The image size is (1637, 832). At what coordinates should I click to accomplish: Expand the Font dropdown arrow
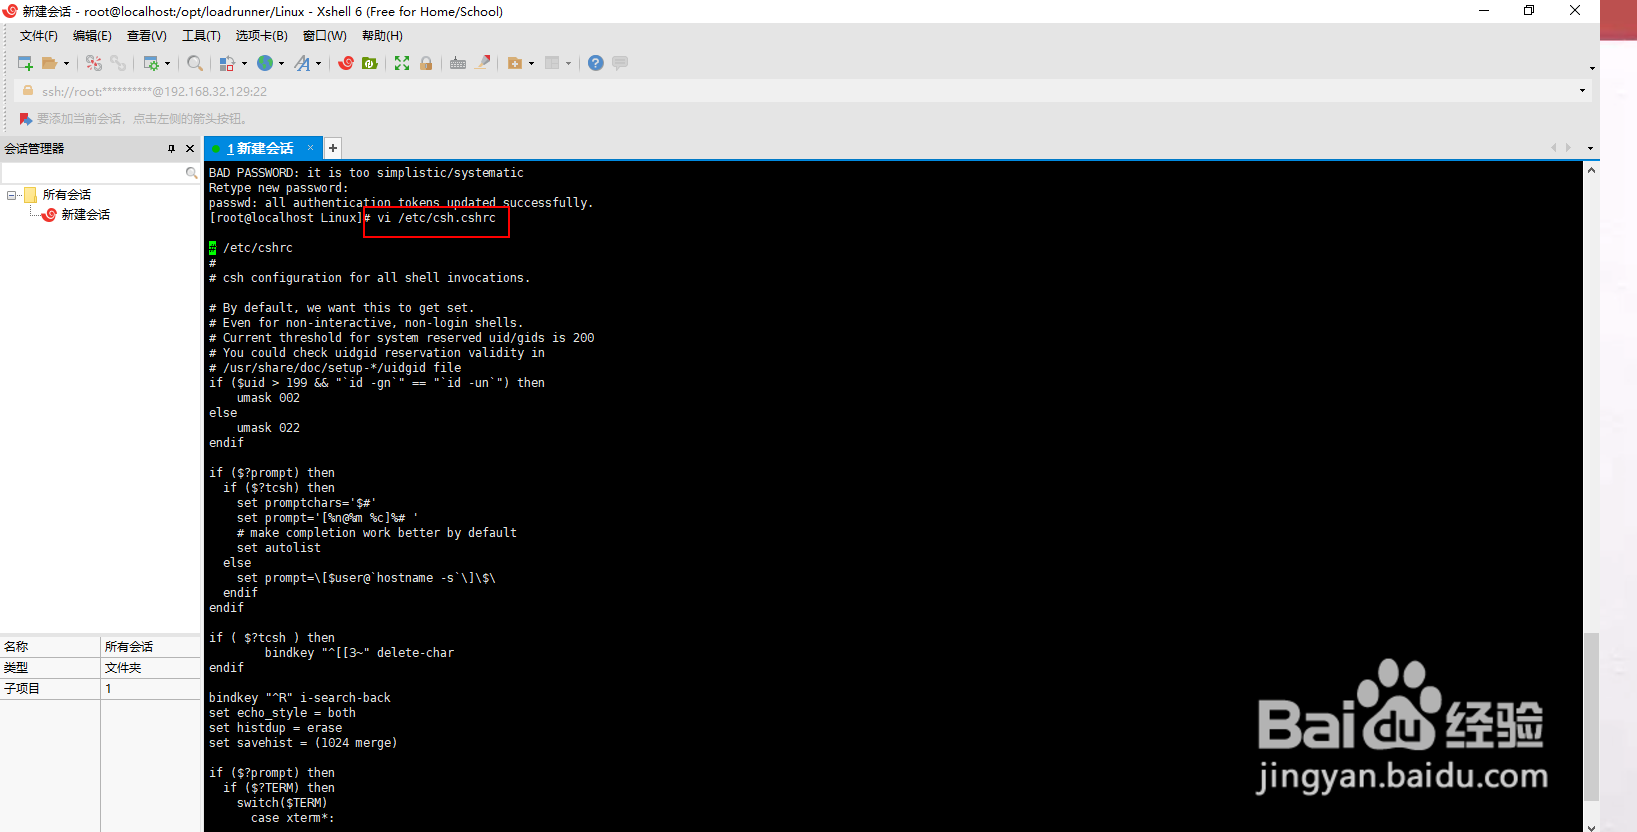point(319,63)
